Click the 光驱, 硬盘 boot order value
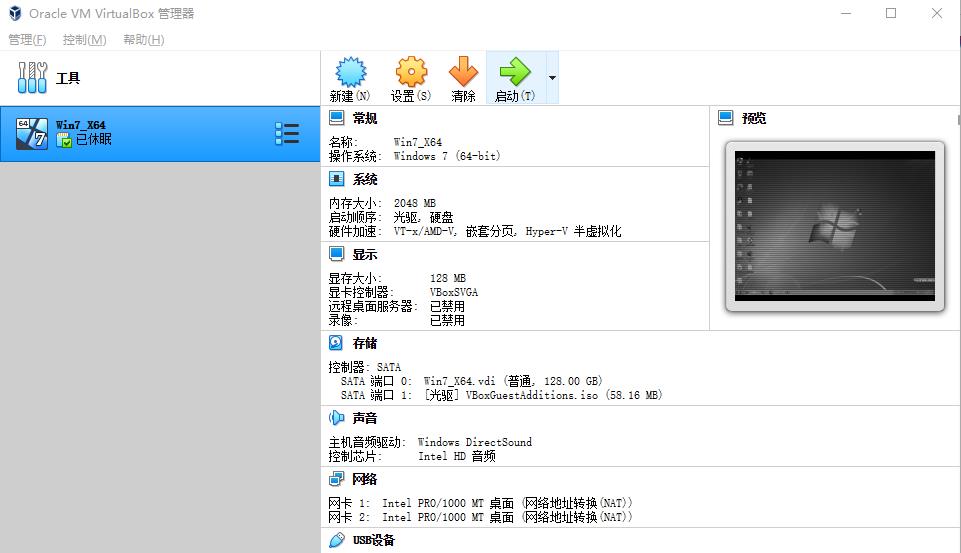961x553 pixels. tap(424, 217)
